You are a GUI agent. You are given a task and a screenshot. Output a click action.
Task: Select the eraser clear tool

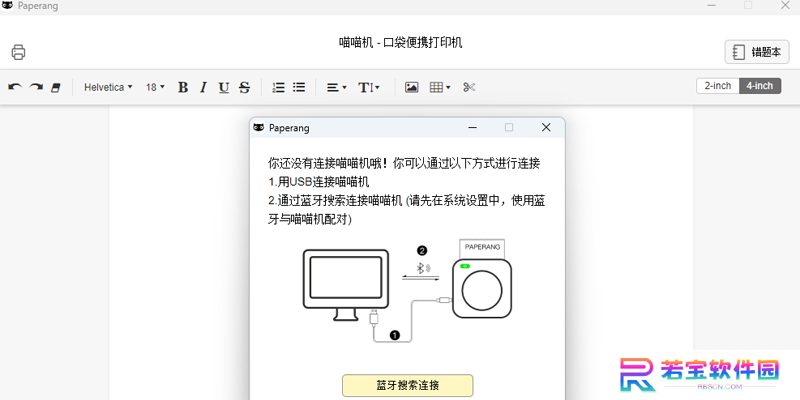point(56,88)
